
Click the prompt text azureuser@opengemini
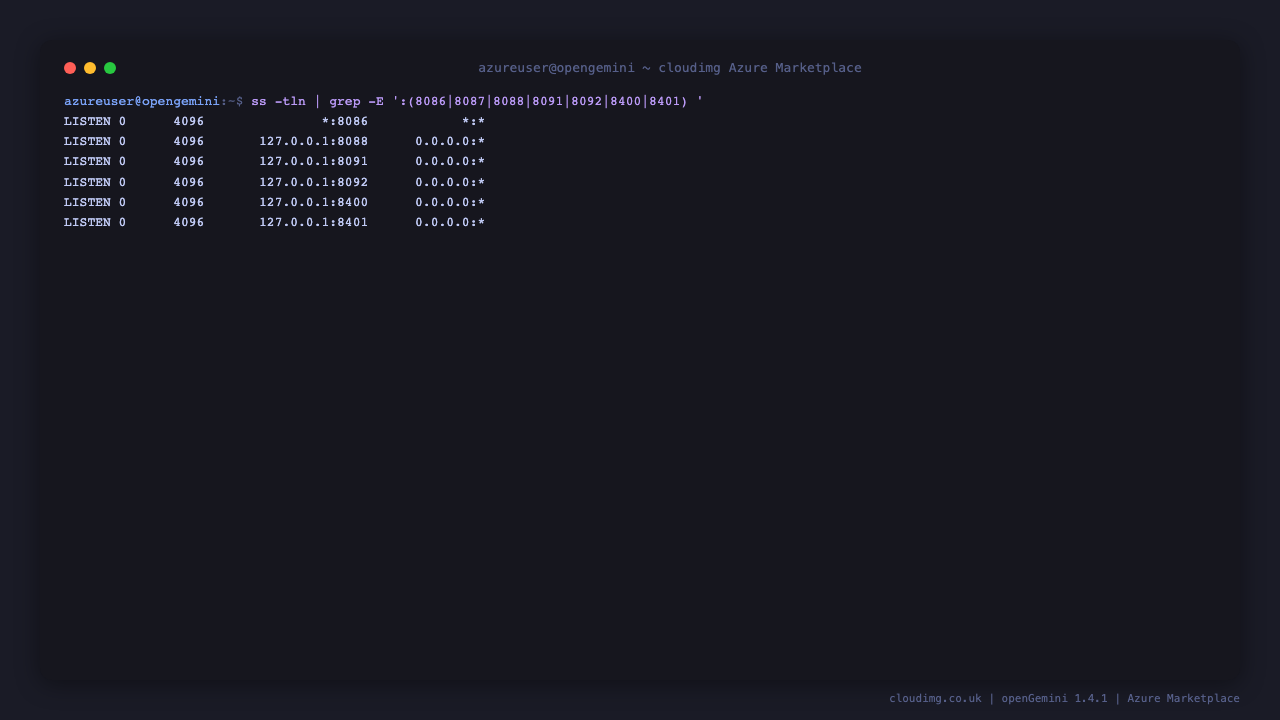pyautogui.click(x=142, y=101)
